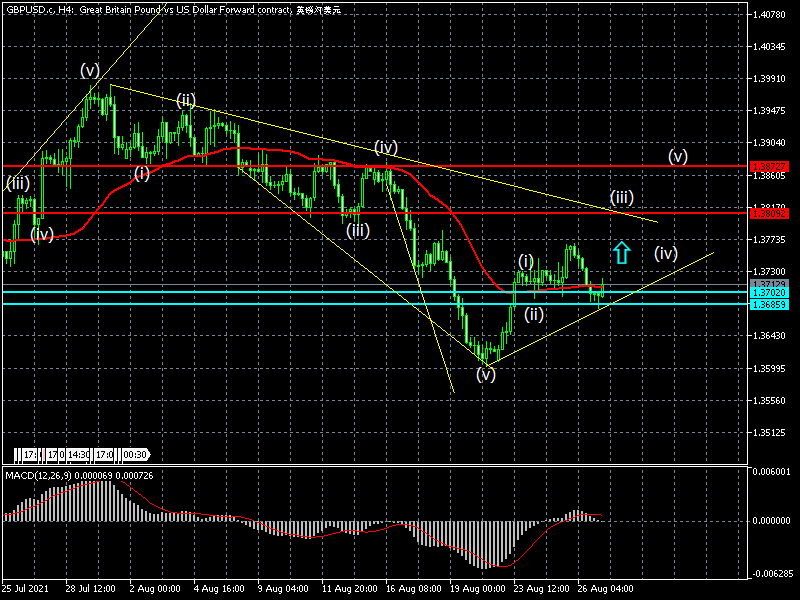Image resolution: width=800 pixels, height=600 pixels.
Task: Select projected (v) label above 1.38727 line
Action: pyautogui.click(x=678, y=156)
